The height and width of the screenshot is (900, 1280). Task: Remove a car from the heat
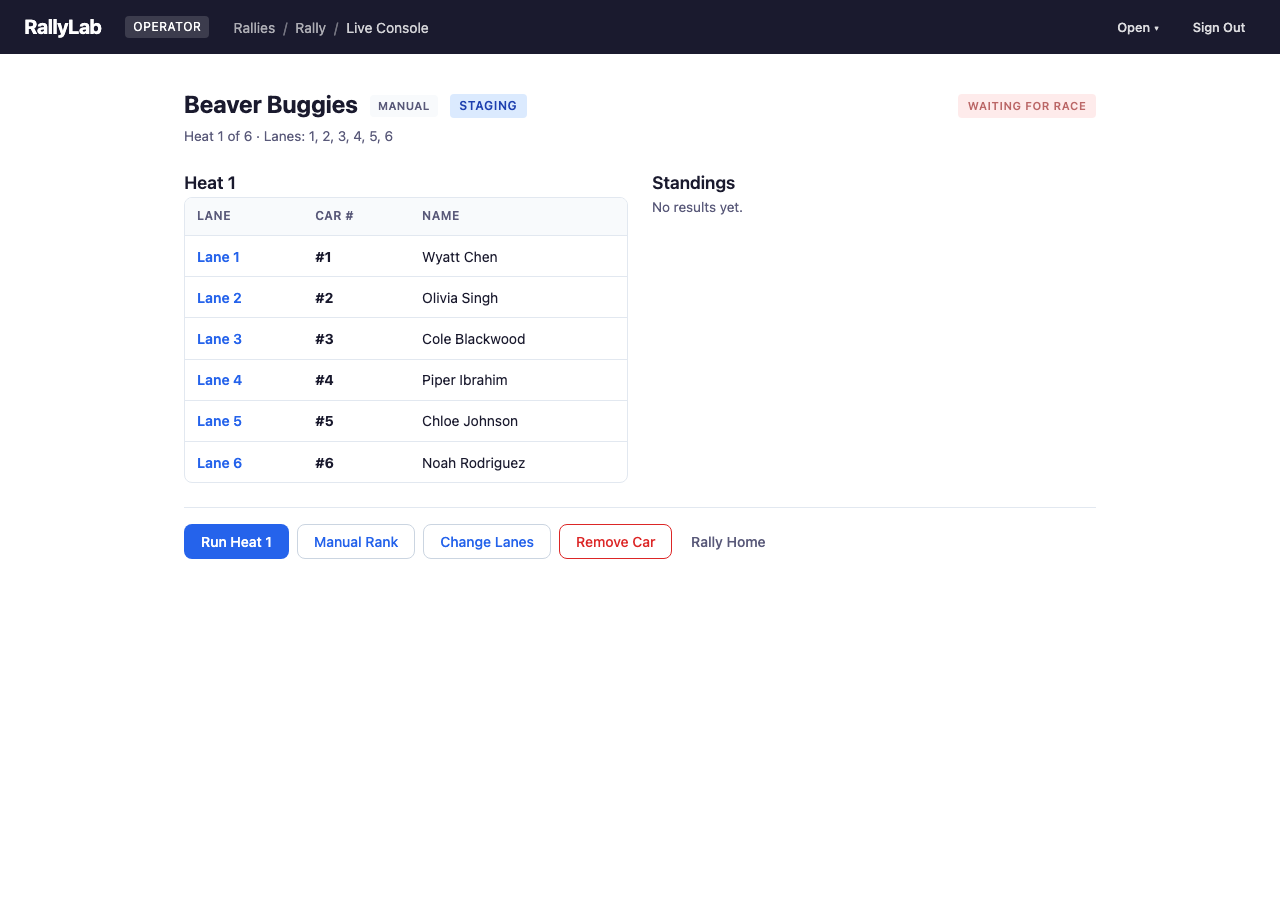pyautogui.click(x=615, y=541)
